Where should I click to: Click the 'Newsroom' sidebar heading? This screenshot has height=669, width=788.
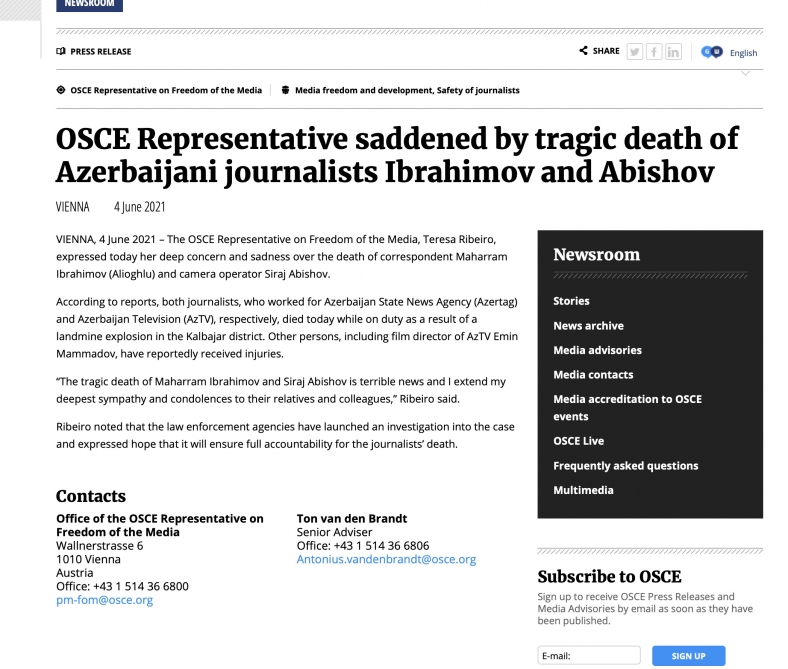pyautogui.click(x=597, y=255)
